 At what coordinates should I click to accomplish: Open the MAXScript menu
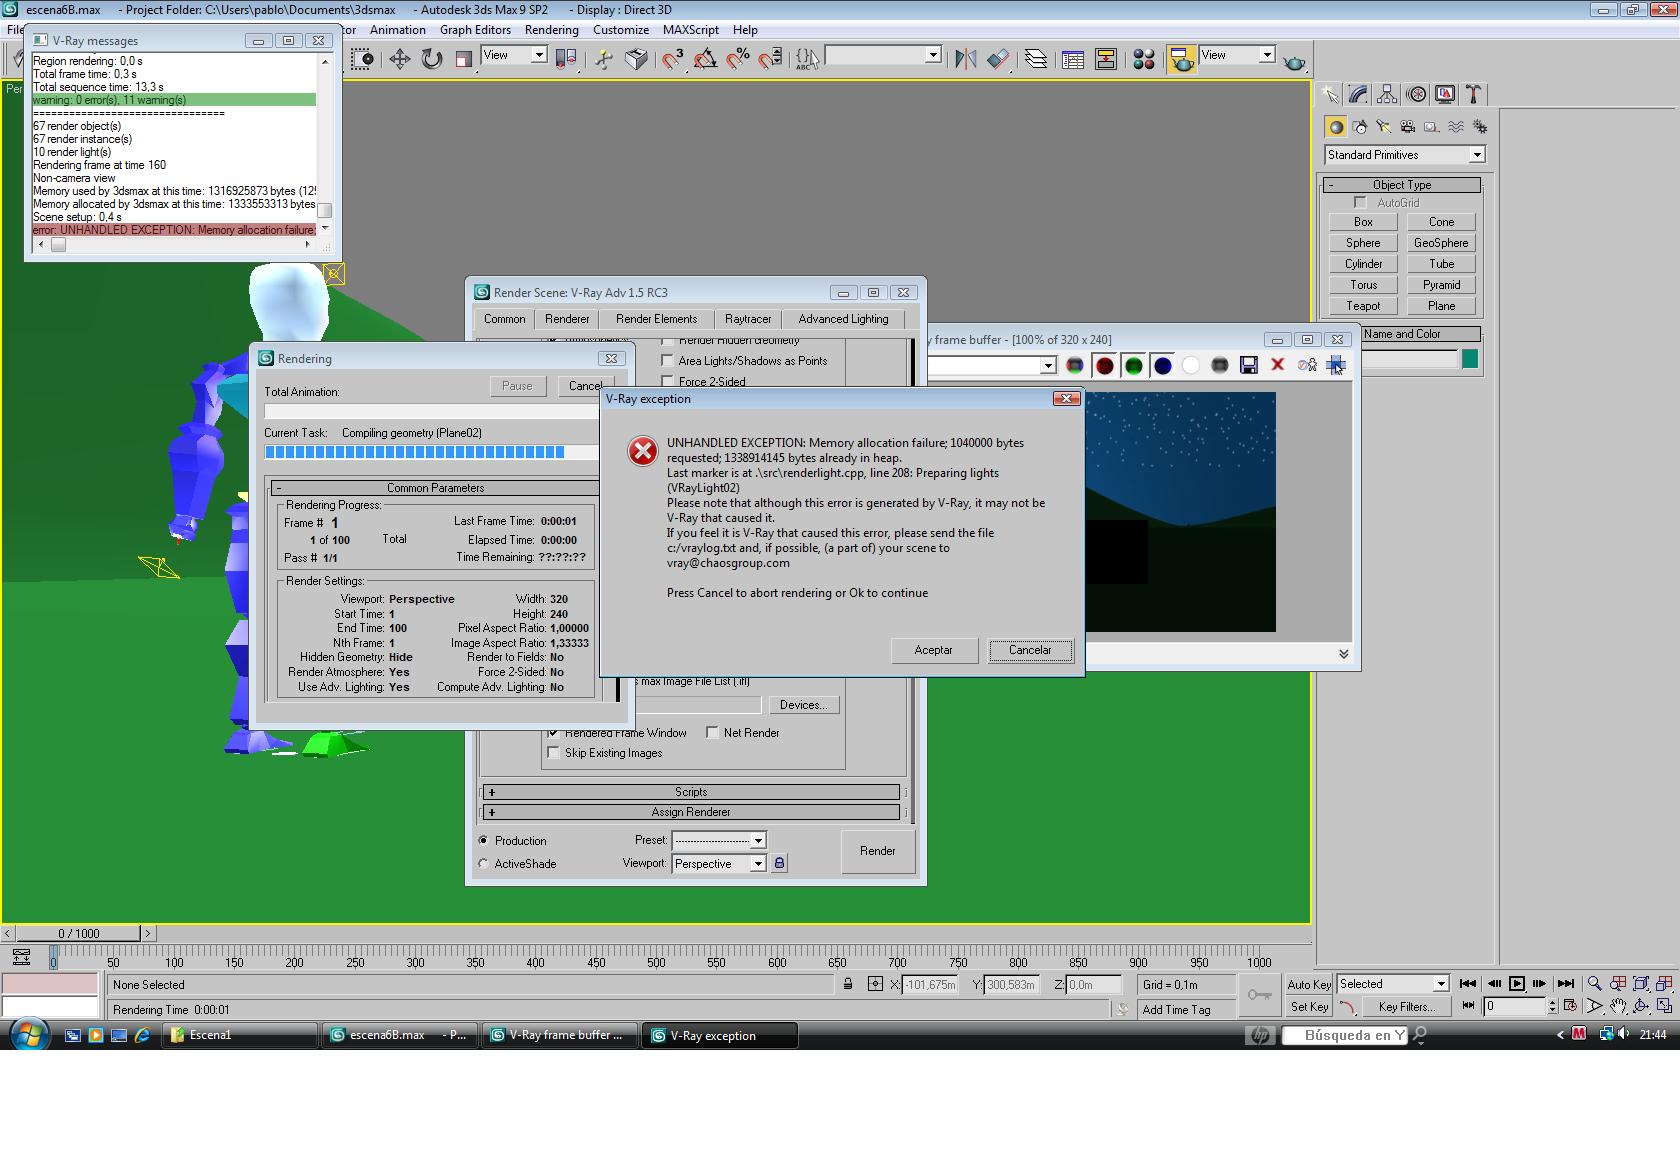pyautogui.click(x=691, y=30)
